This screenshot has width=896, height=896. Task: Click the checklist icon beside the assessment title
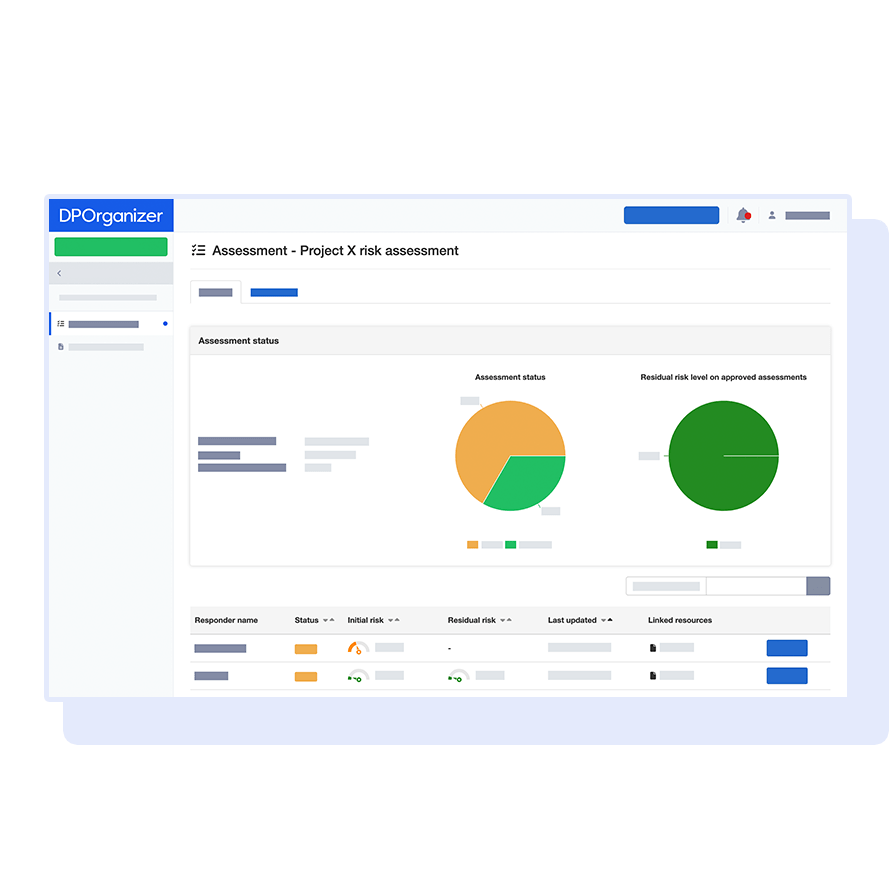[x=199, y=250]
